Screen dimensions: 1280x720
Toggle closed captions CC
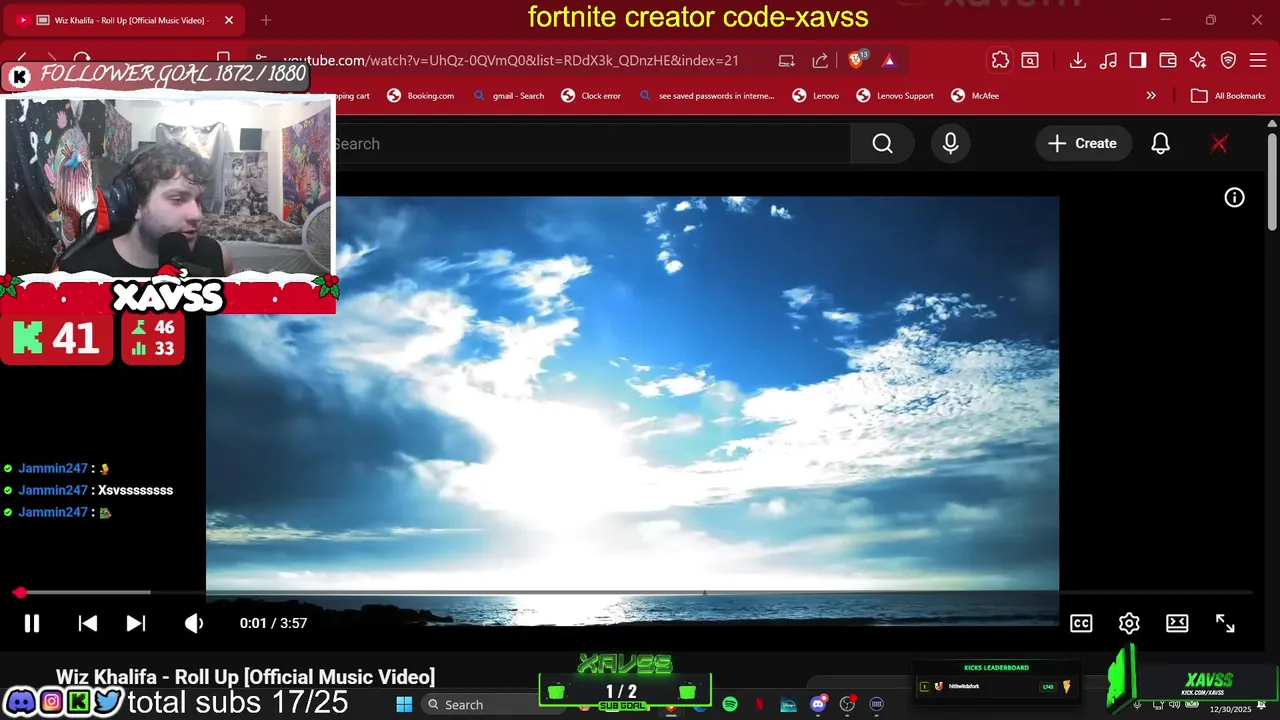coord(1081,623)
